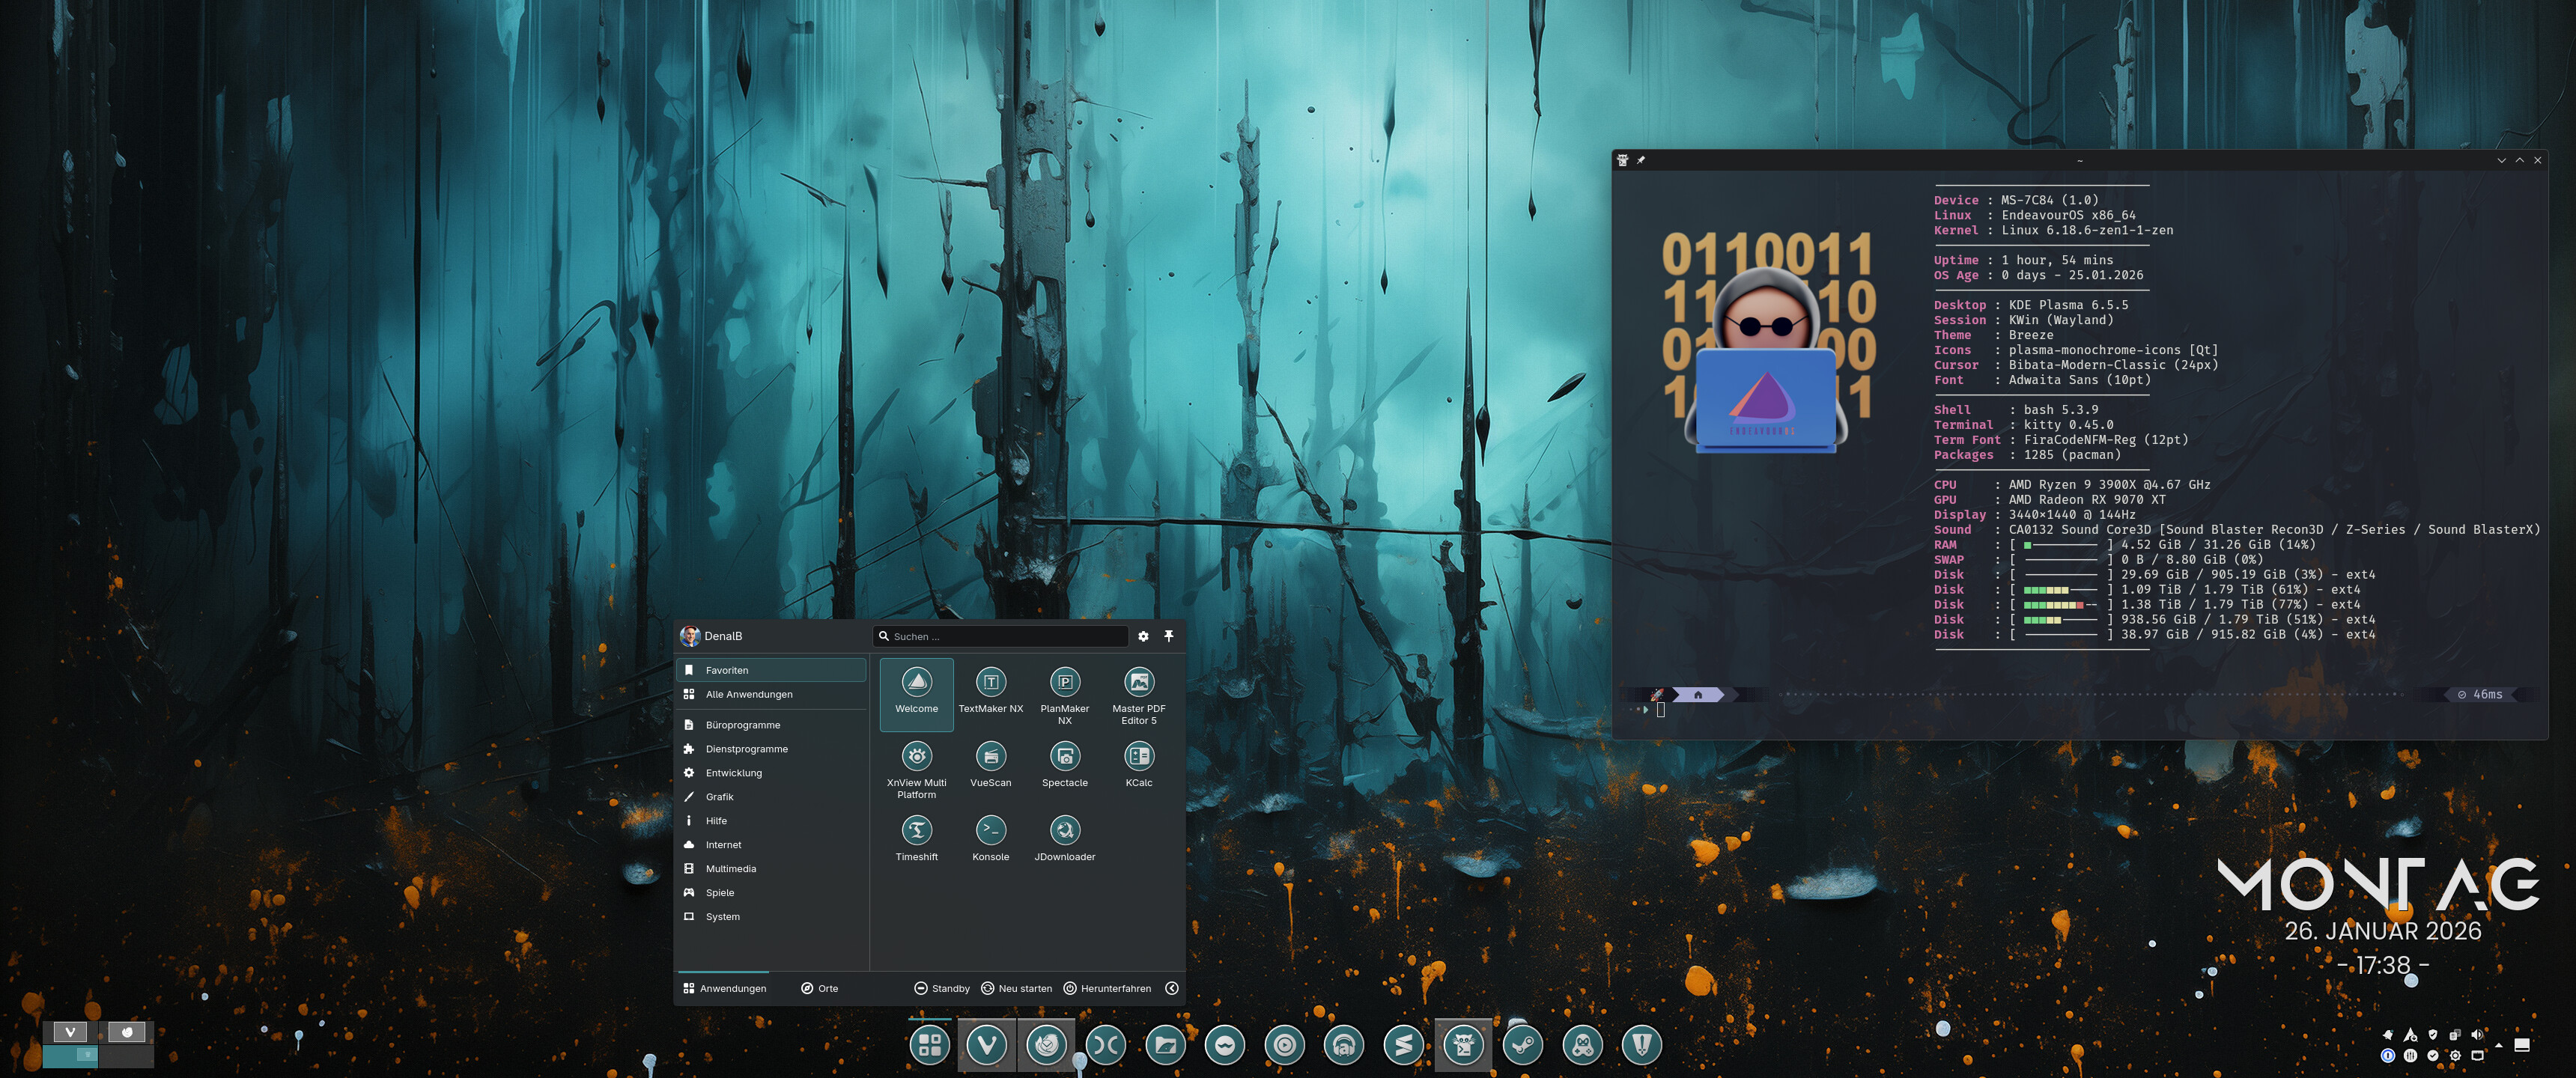
Task: Click Neu starten button
Action: pos(1016,988)
